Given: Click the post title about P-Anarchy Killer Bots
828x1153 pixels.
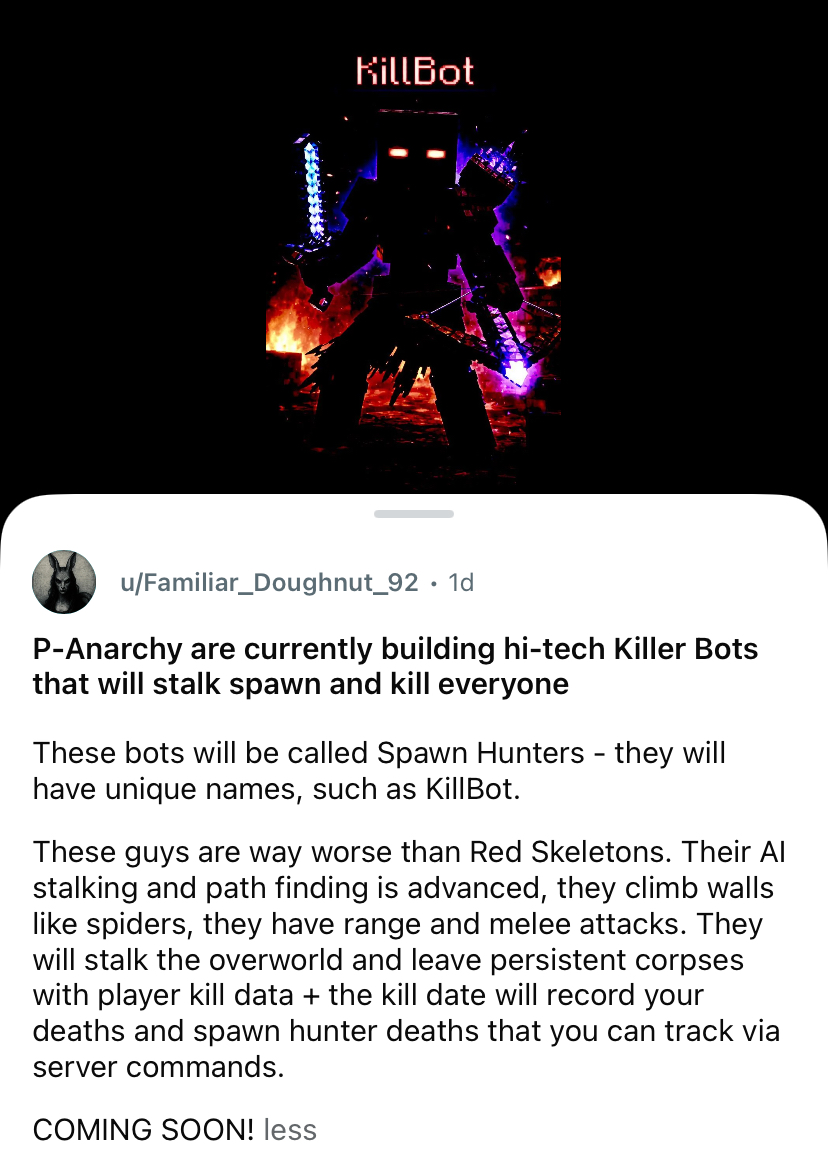Looking at the screenshot, I should [395, 666].
